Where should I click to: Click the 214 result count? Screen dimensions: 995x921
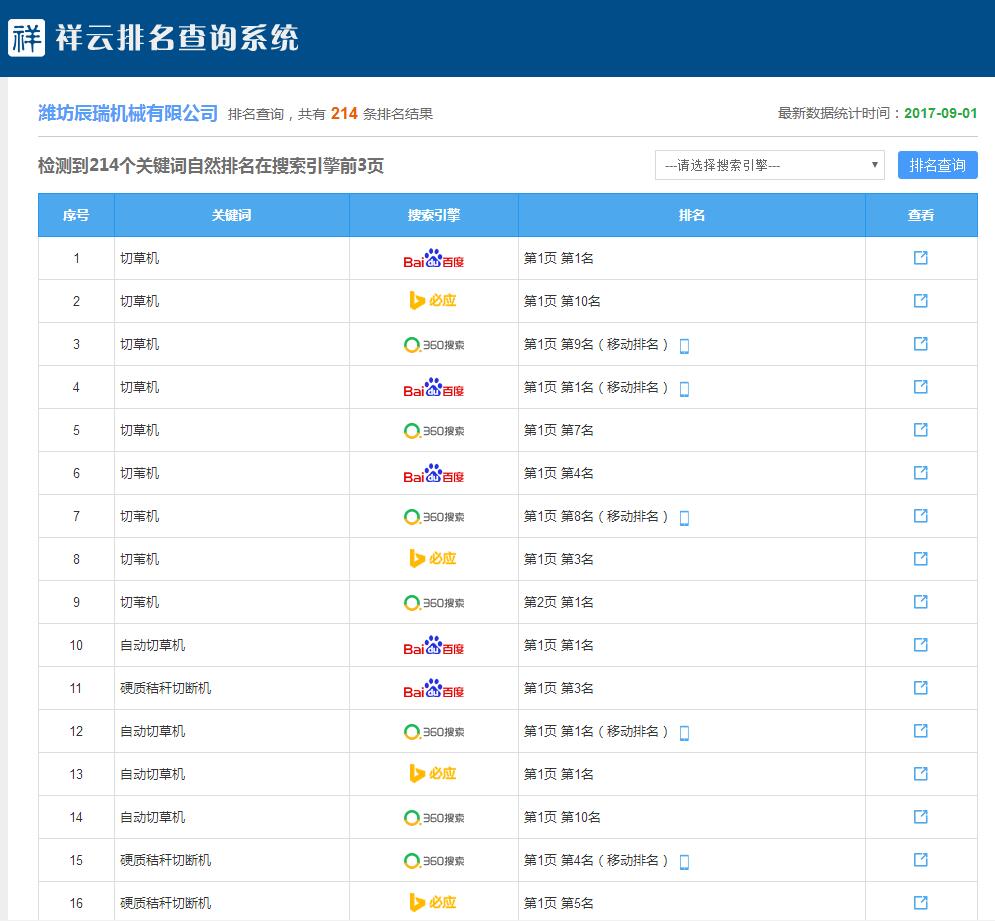[x=344, y=114]
